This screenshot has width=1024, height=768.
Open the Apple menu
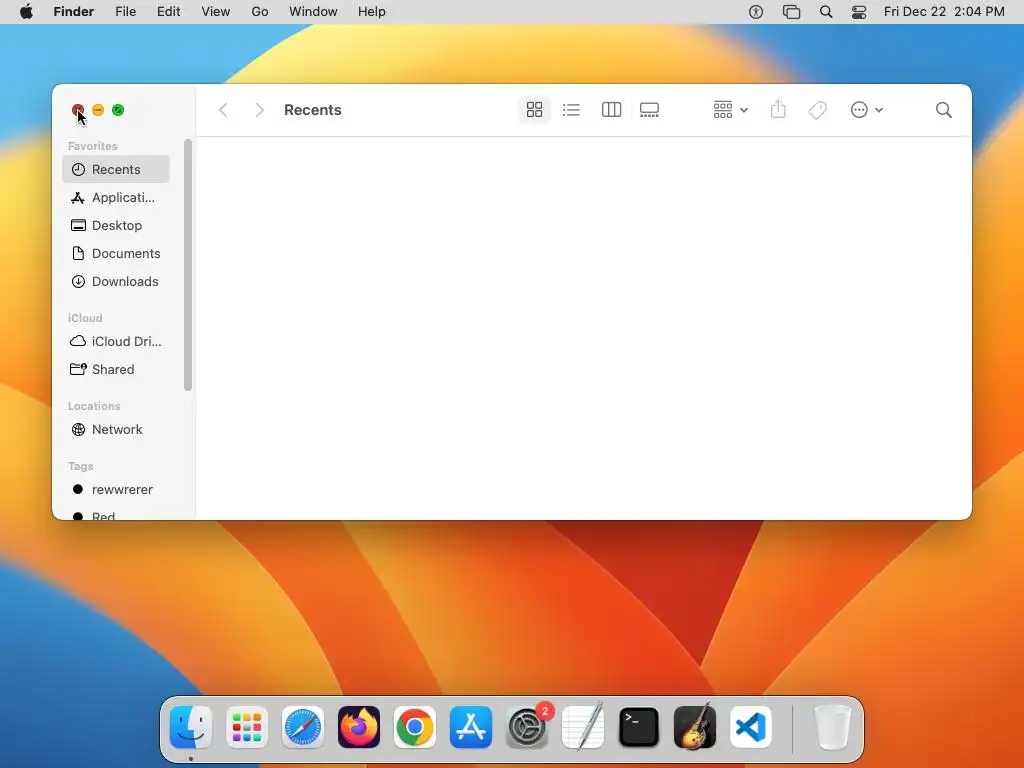[x=26, y=12]
